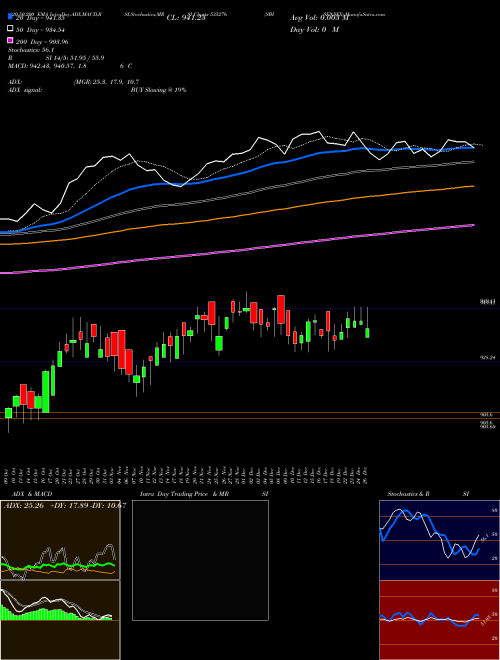Open the ADX indicator chart thumbnail
The width and height of the screenshot is (500, 660).
[60, 539]
